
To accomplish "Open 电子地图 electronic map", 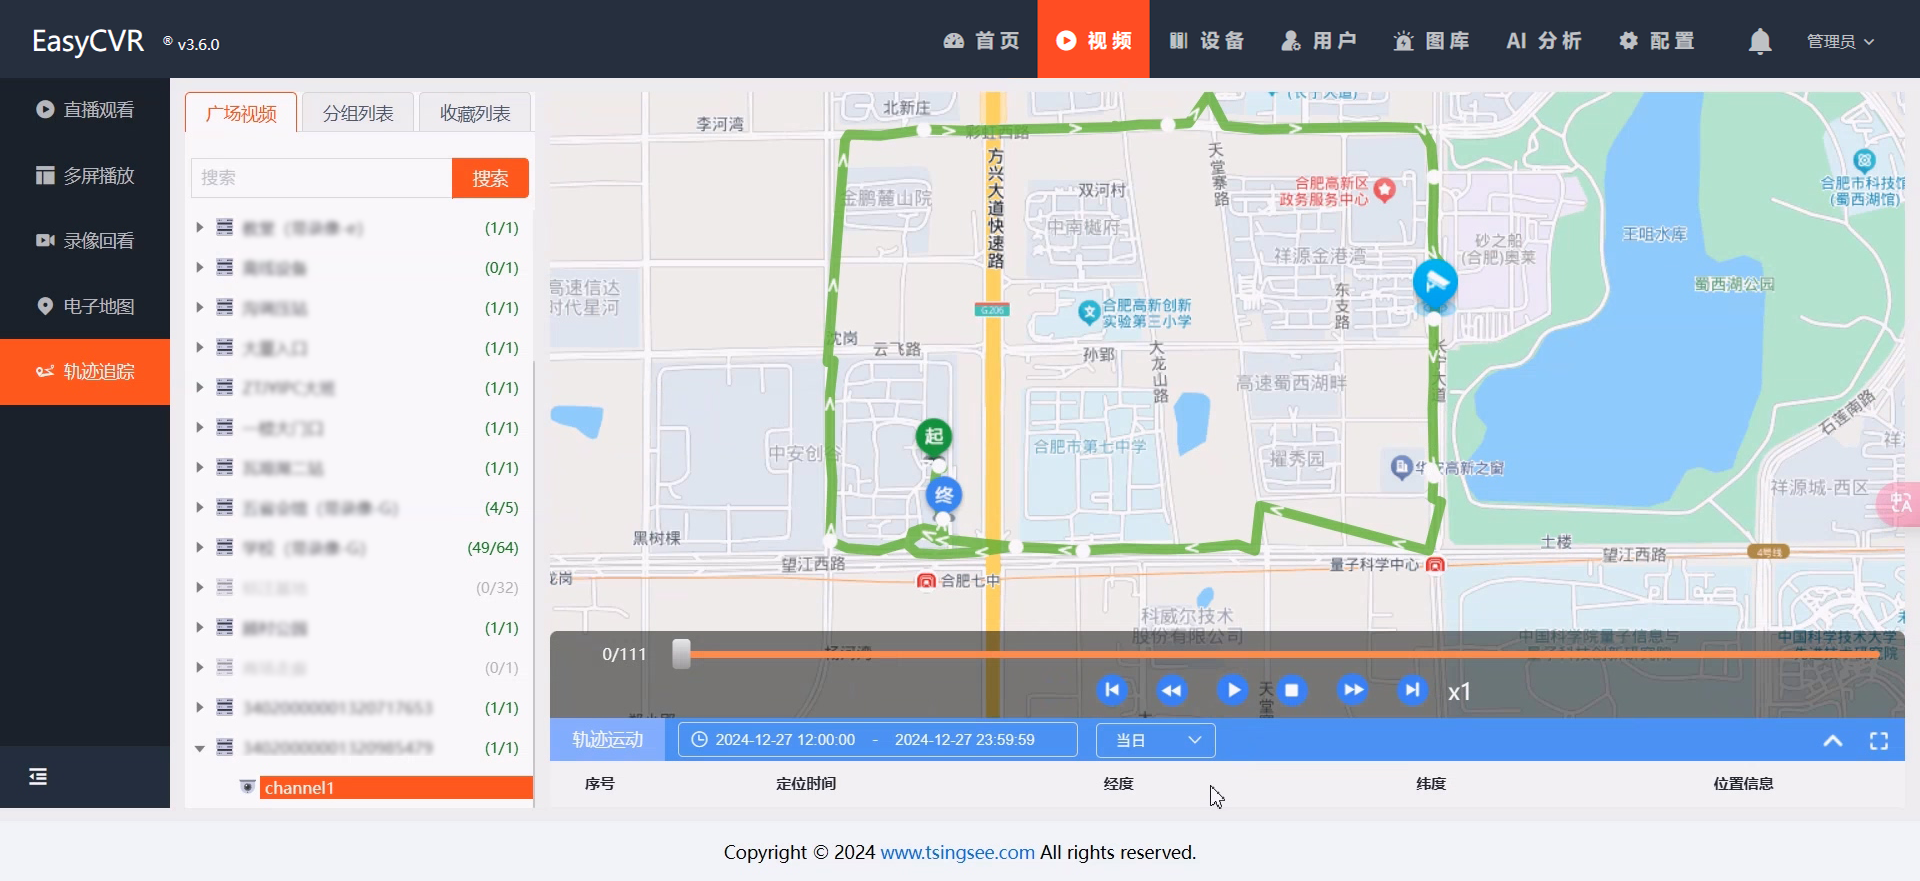I will coord(85,306).
